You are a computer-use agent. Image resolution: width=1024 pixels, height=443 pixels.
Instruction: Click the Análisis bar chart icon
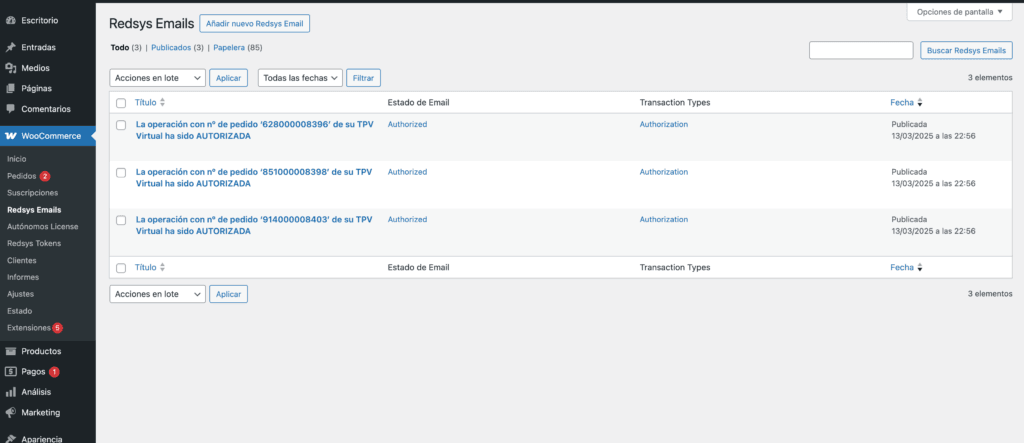pos(10,392)
